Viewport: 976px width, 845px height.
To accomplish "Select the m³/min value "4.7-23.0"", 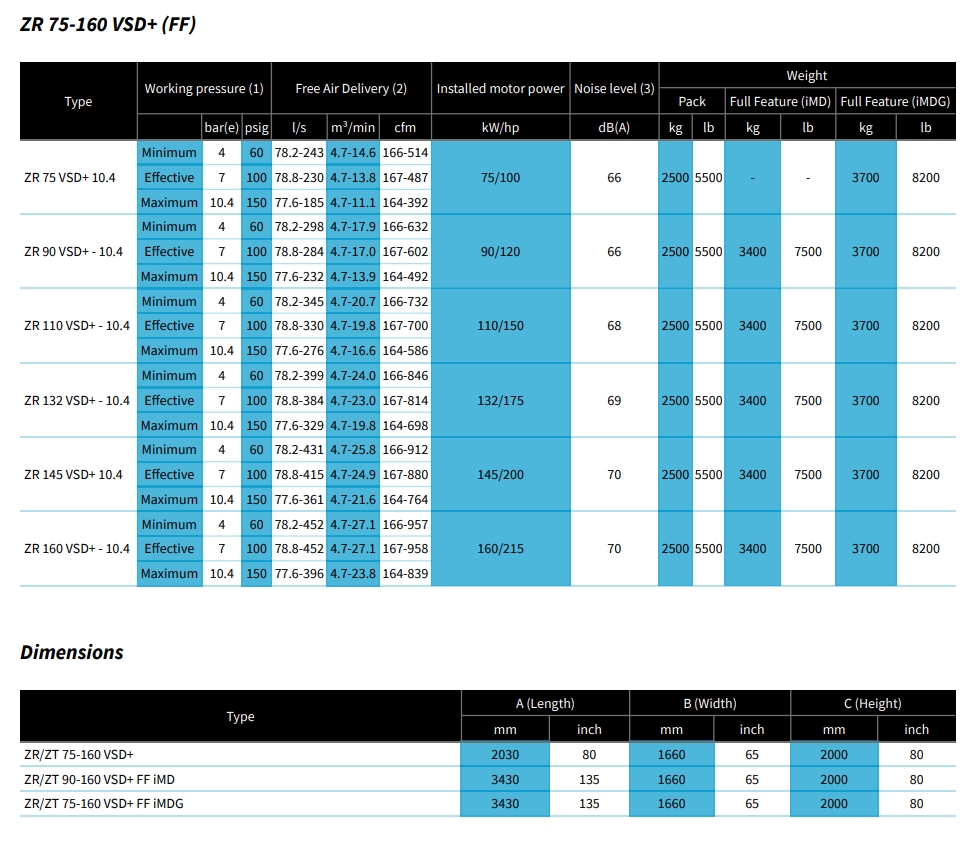I will [x=353, y=400].
